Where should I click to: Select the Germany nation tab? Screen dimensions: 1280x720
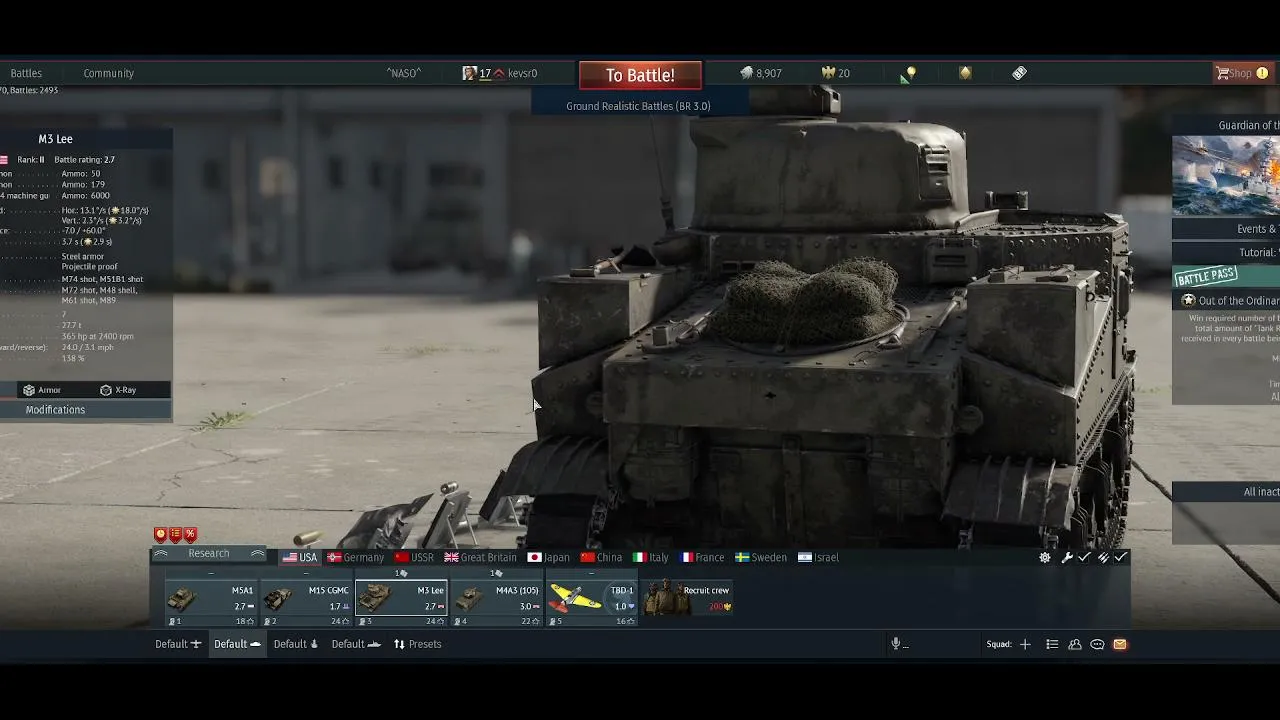(355, 558)
